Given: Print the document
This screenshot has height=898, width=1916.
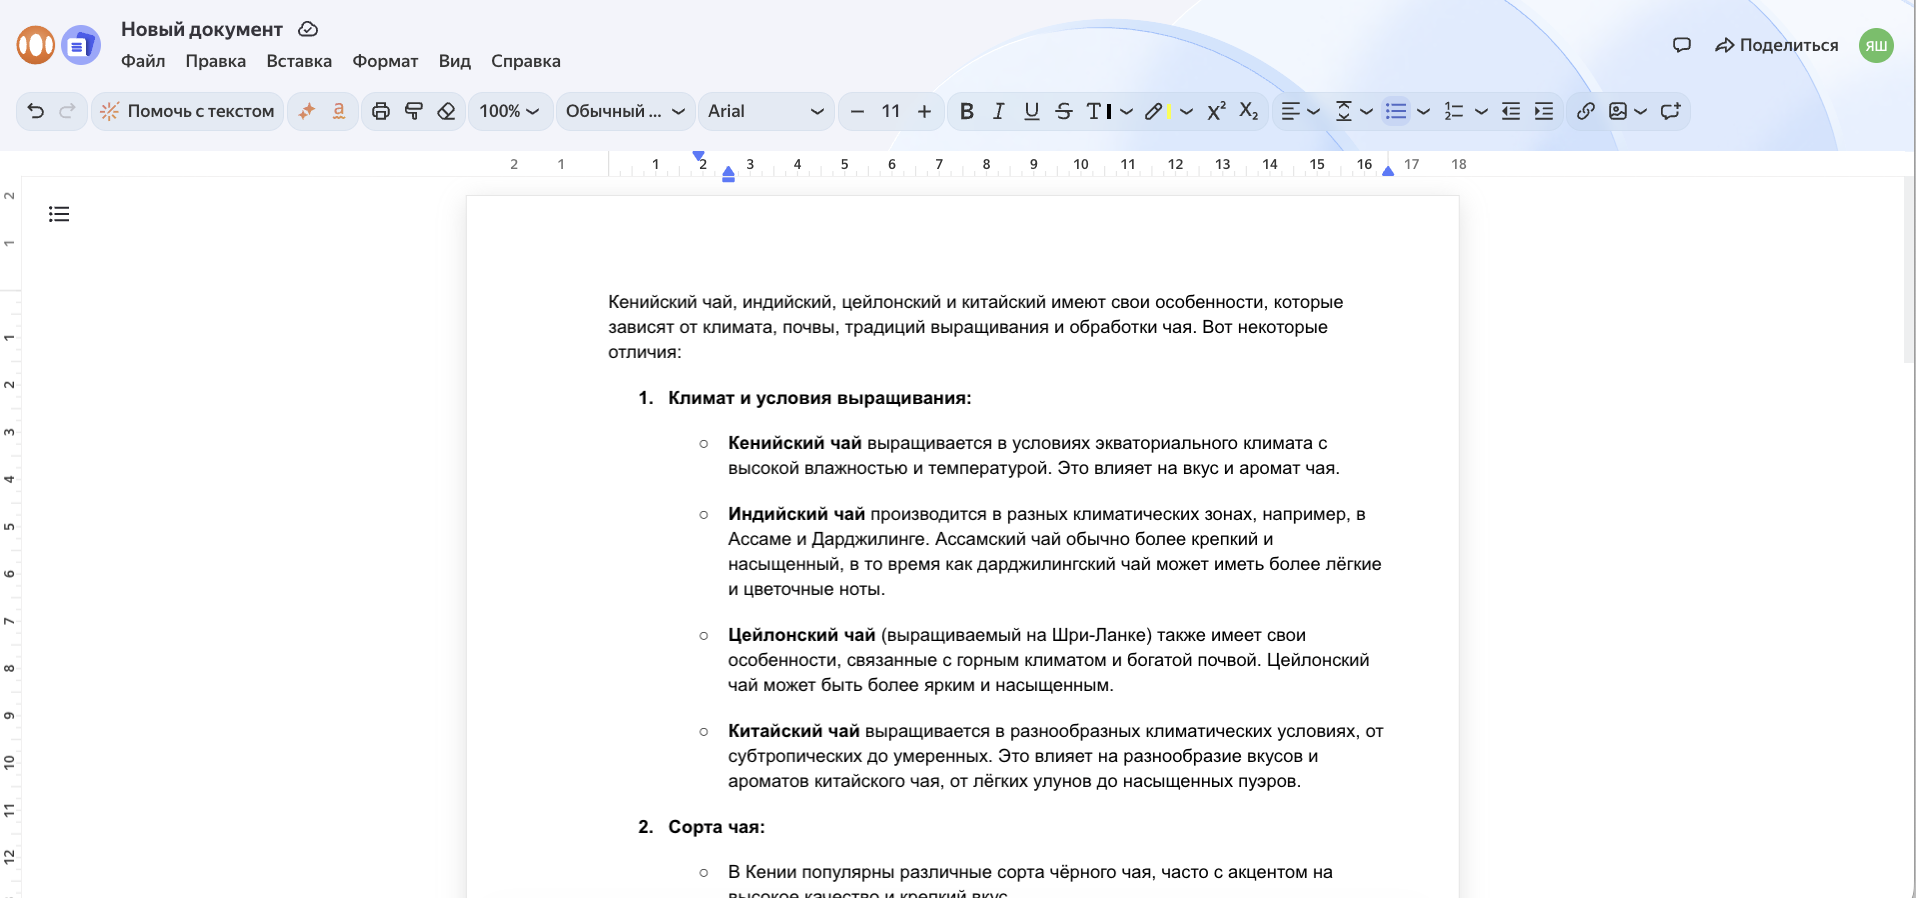Looking at the screenshot, I should point(381,111).
